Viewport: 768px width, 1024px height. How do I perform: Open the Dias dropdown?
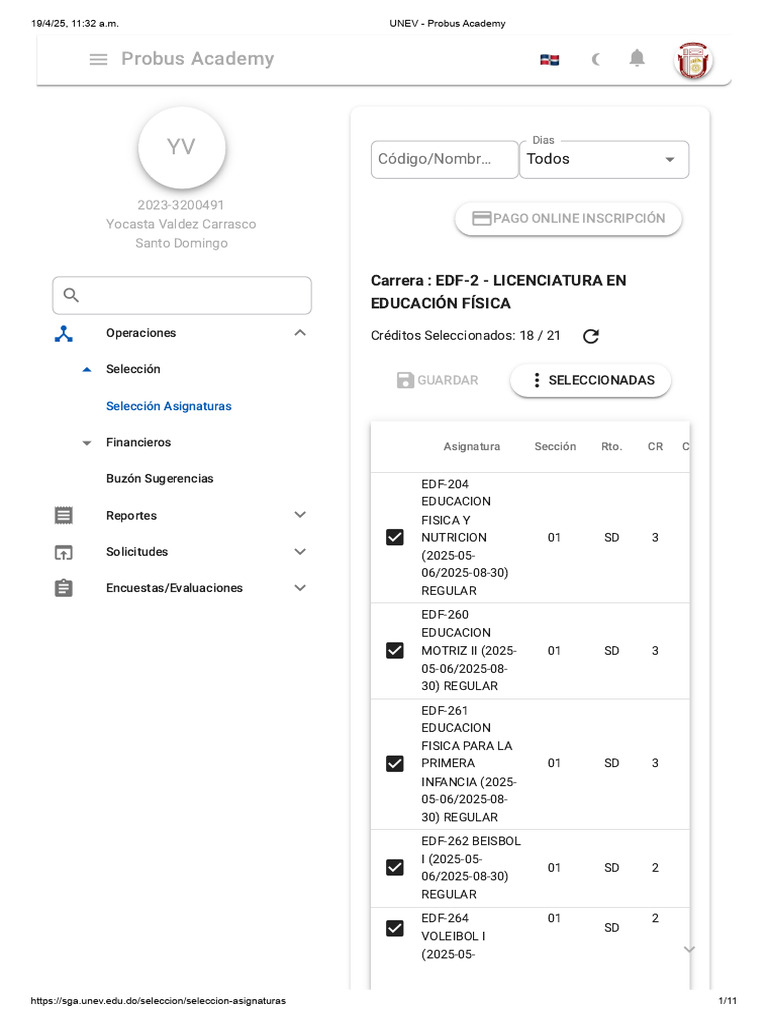pyautogui.click(x=603, y=160)
